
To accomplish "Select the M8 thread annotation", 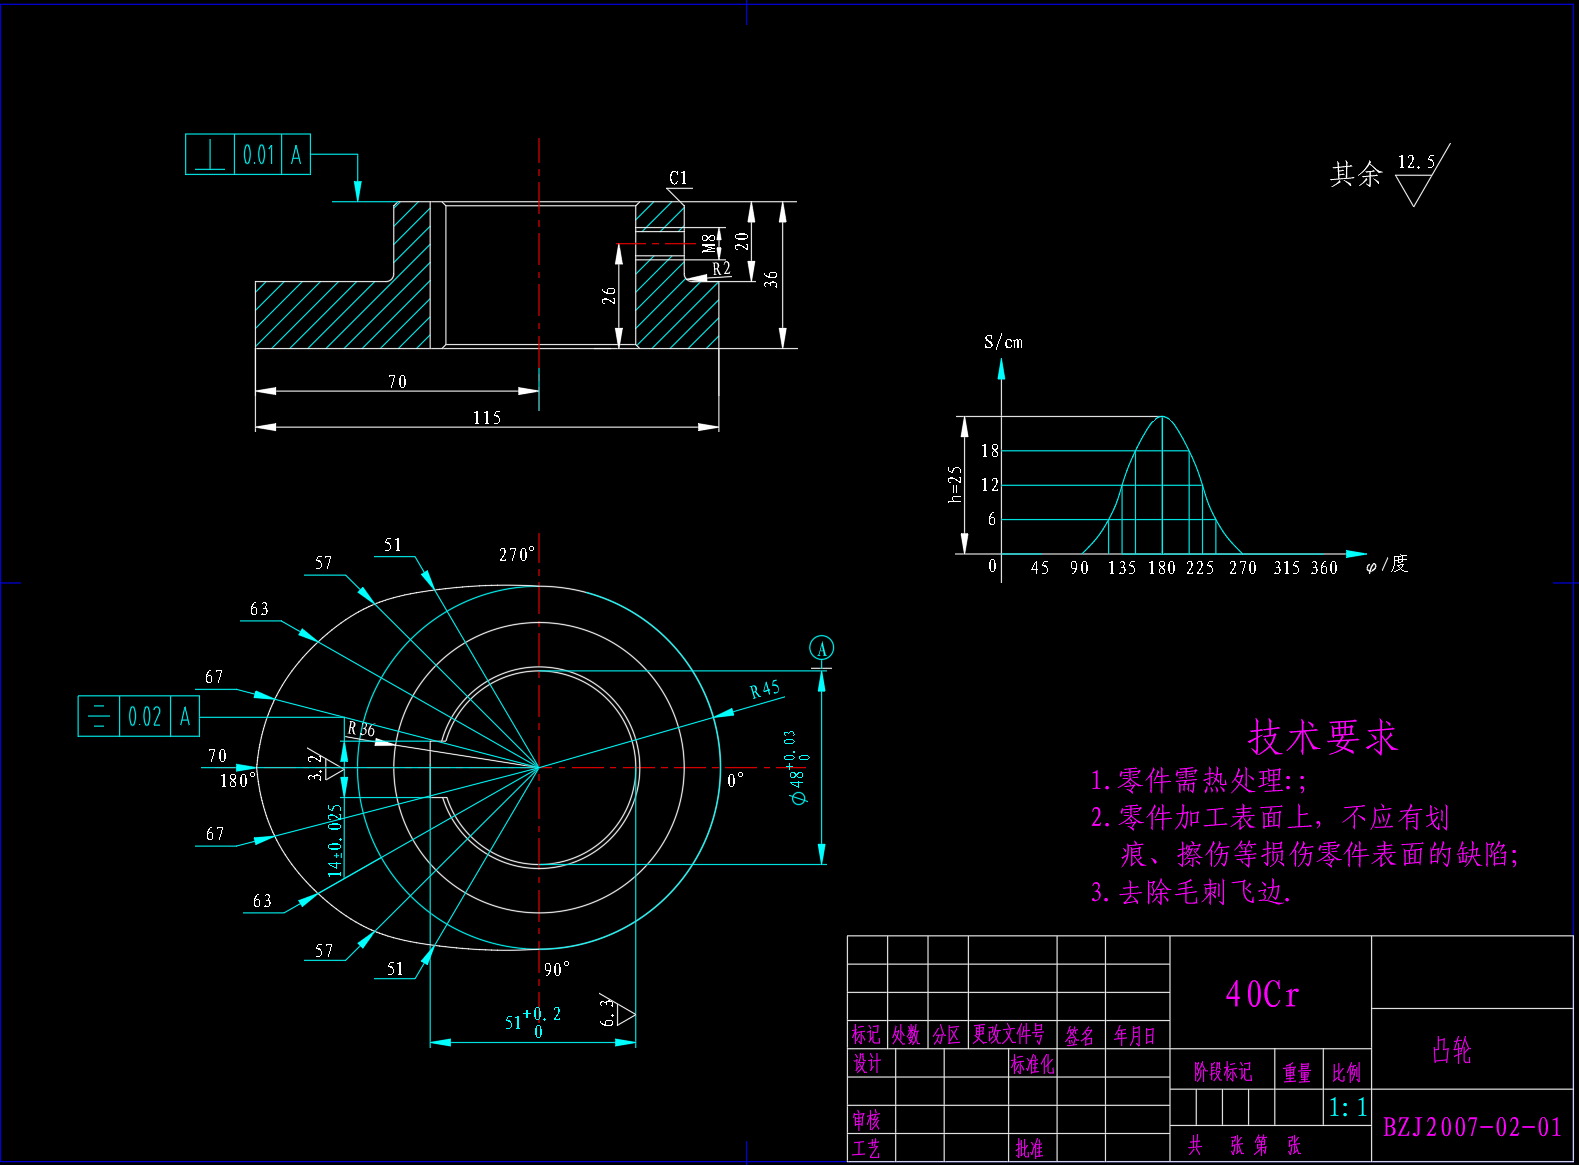I will 708,243.
